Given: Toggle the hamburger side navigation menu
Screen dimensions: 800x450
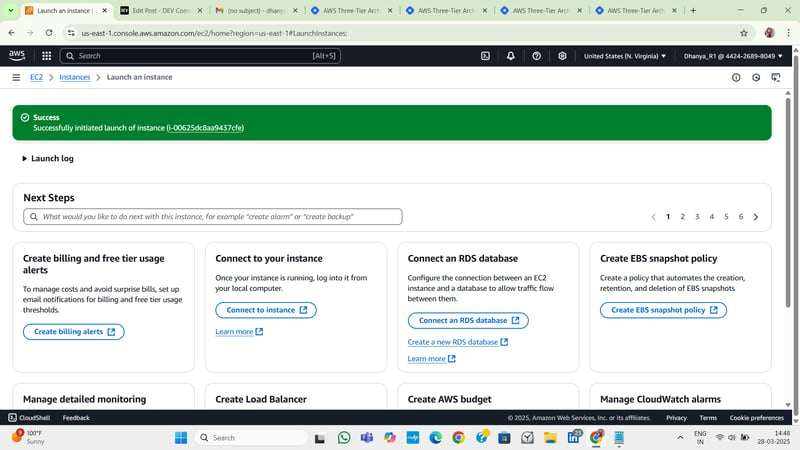Looking at the screenshot, I should click(x=16, y=78).
